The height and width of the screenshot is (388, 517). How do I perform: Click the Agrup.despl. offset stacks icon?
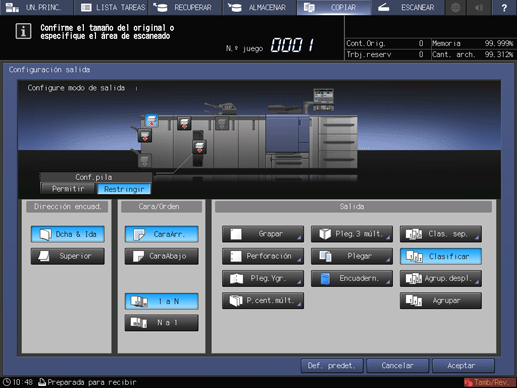pyautogui.click(x=414, y=278)
